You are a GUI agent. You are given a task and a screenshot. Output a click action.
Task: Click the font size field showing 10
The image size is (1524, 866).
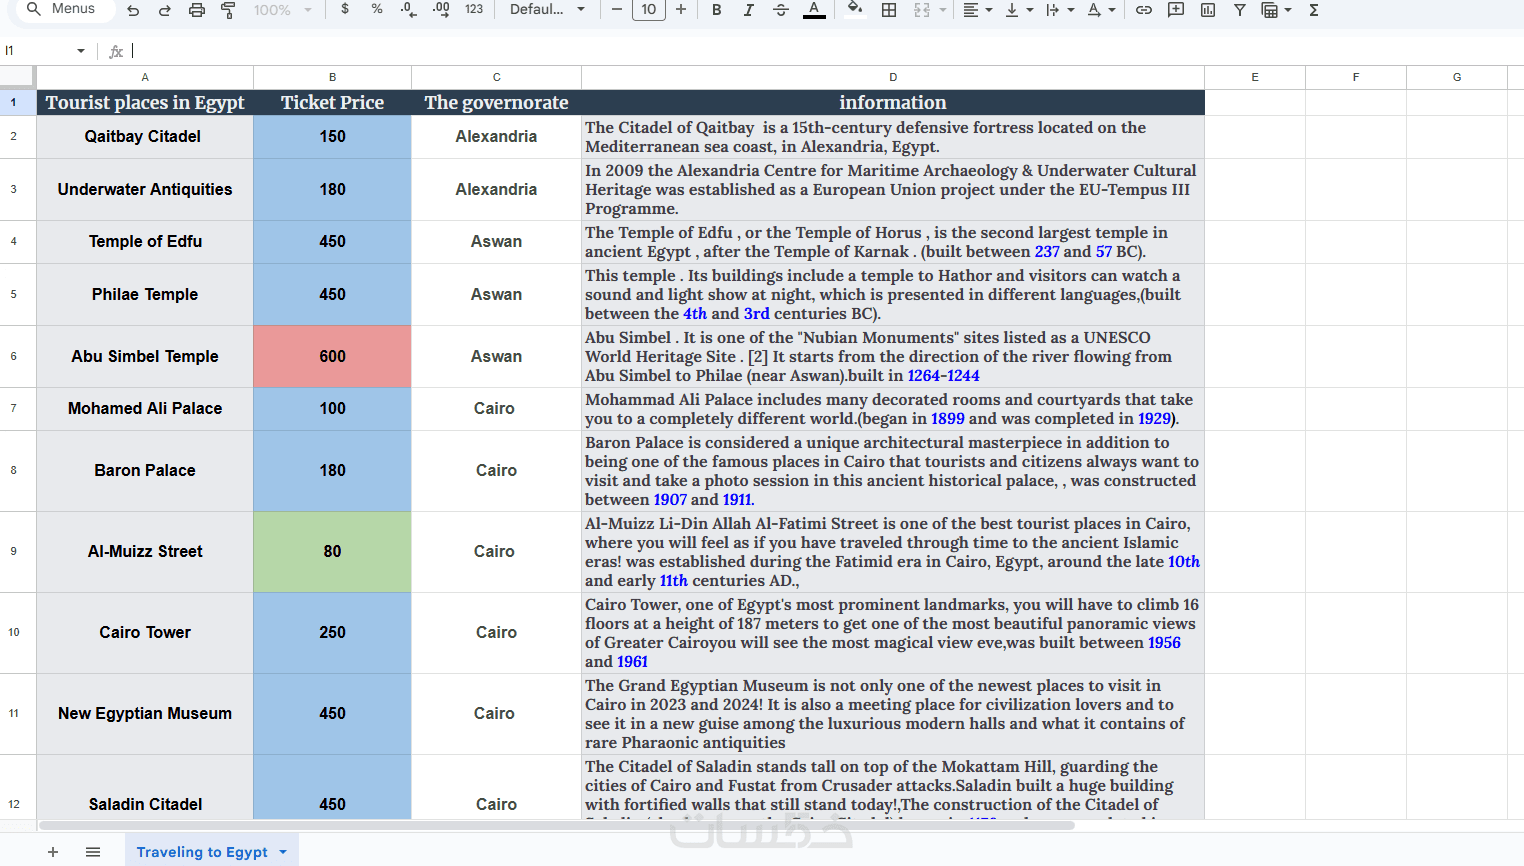tap(649, 9)
